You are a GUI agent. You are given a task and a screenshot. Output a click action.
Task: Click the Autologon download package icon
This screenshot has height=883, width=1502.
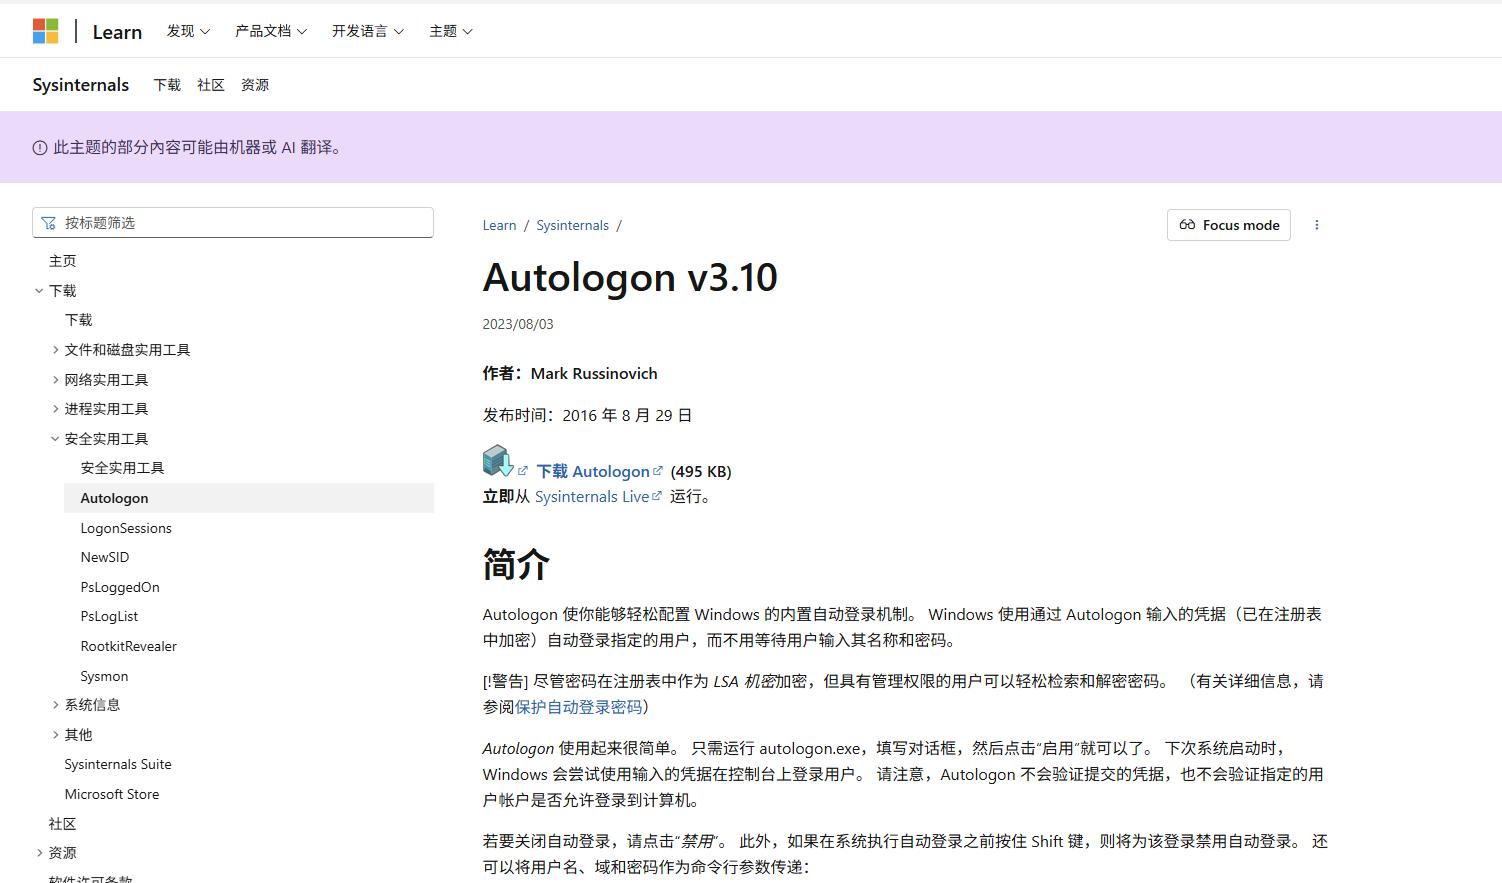(x=496, y=460)
